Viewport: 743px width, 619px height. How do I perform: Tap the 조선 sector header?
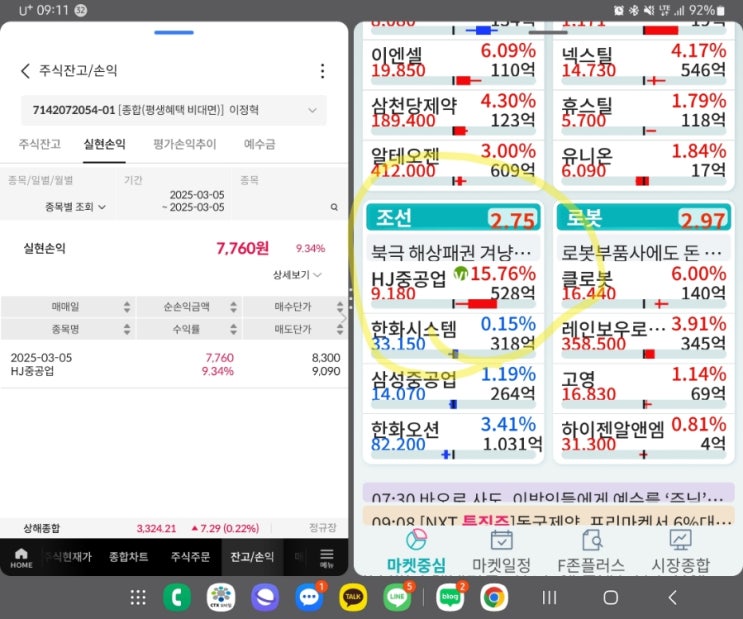coord(453,218)
